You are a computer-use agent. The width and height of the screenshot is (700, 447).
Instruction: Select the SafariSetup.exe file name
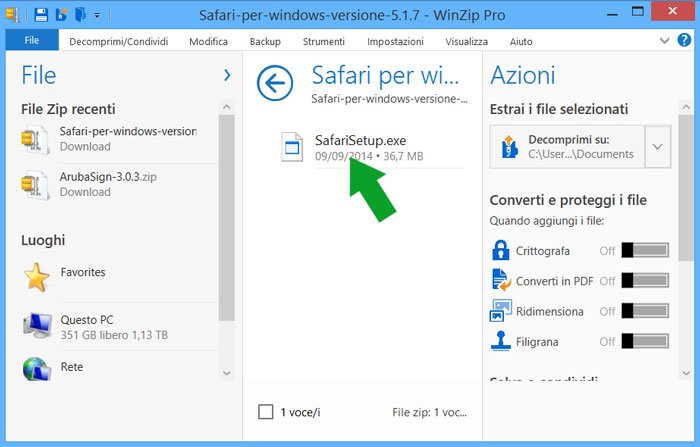tap(361, 140)
